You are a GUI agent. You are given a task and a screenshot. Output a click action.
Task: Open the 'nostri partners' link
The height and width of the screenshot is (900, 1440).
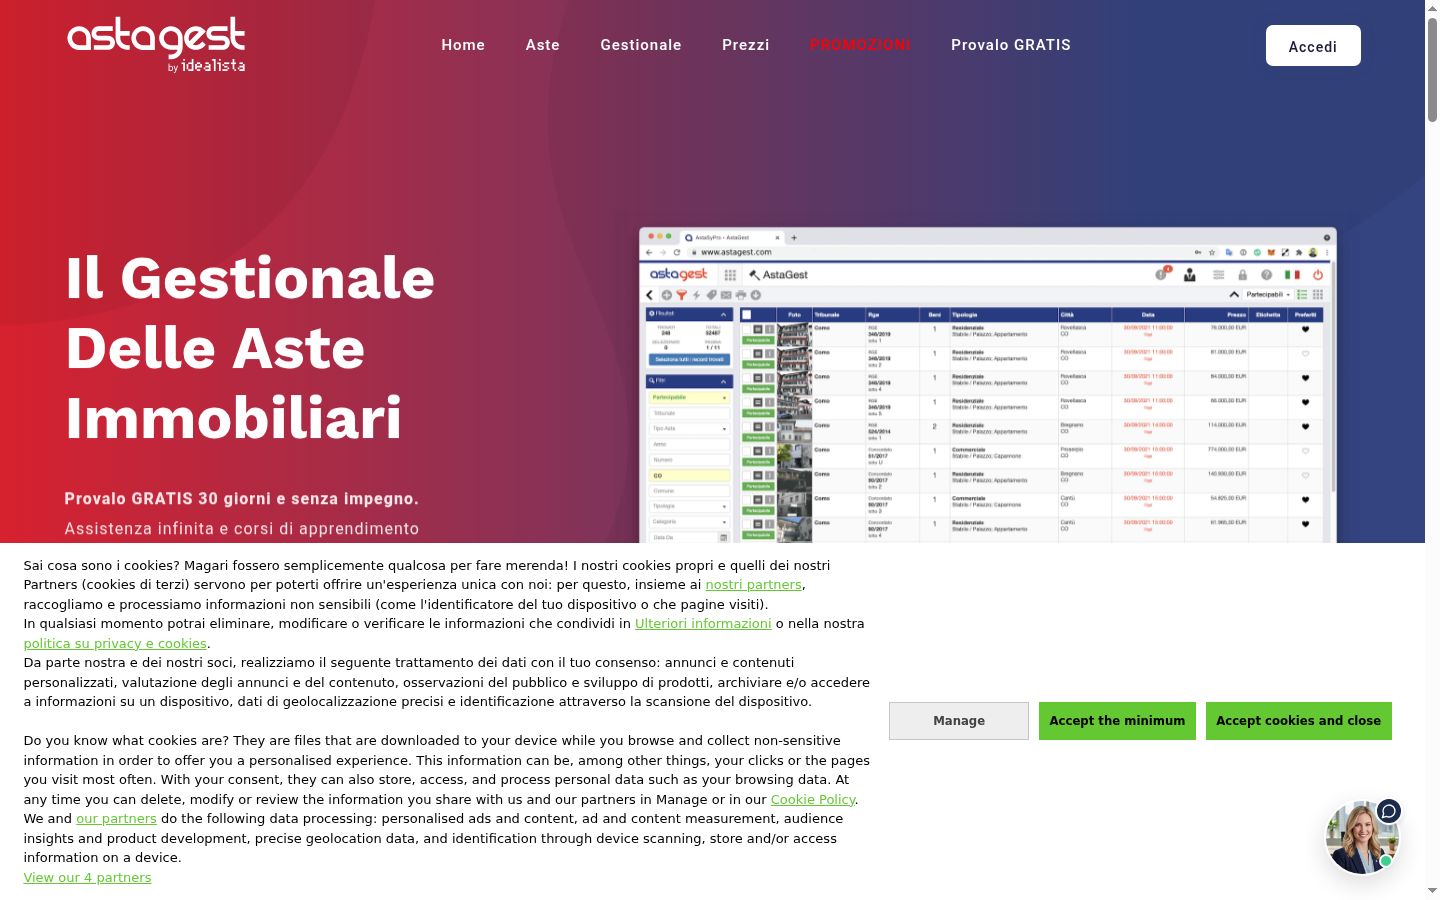coord(754,585)
